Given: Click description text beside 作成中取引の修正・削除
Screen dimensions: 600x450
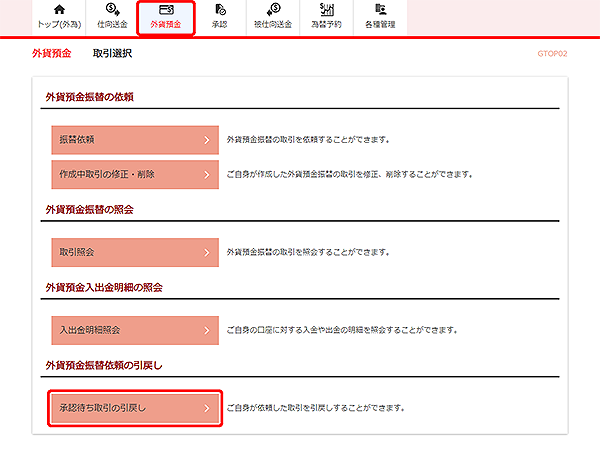Looking at the screenshot, I should (350, 174).
